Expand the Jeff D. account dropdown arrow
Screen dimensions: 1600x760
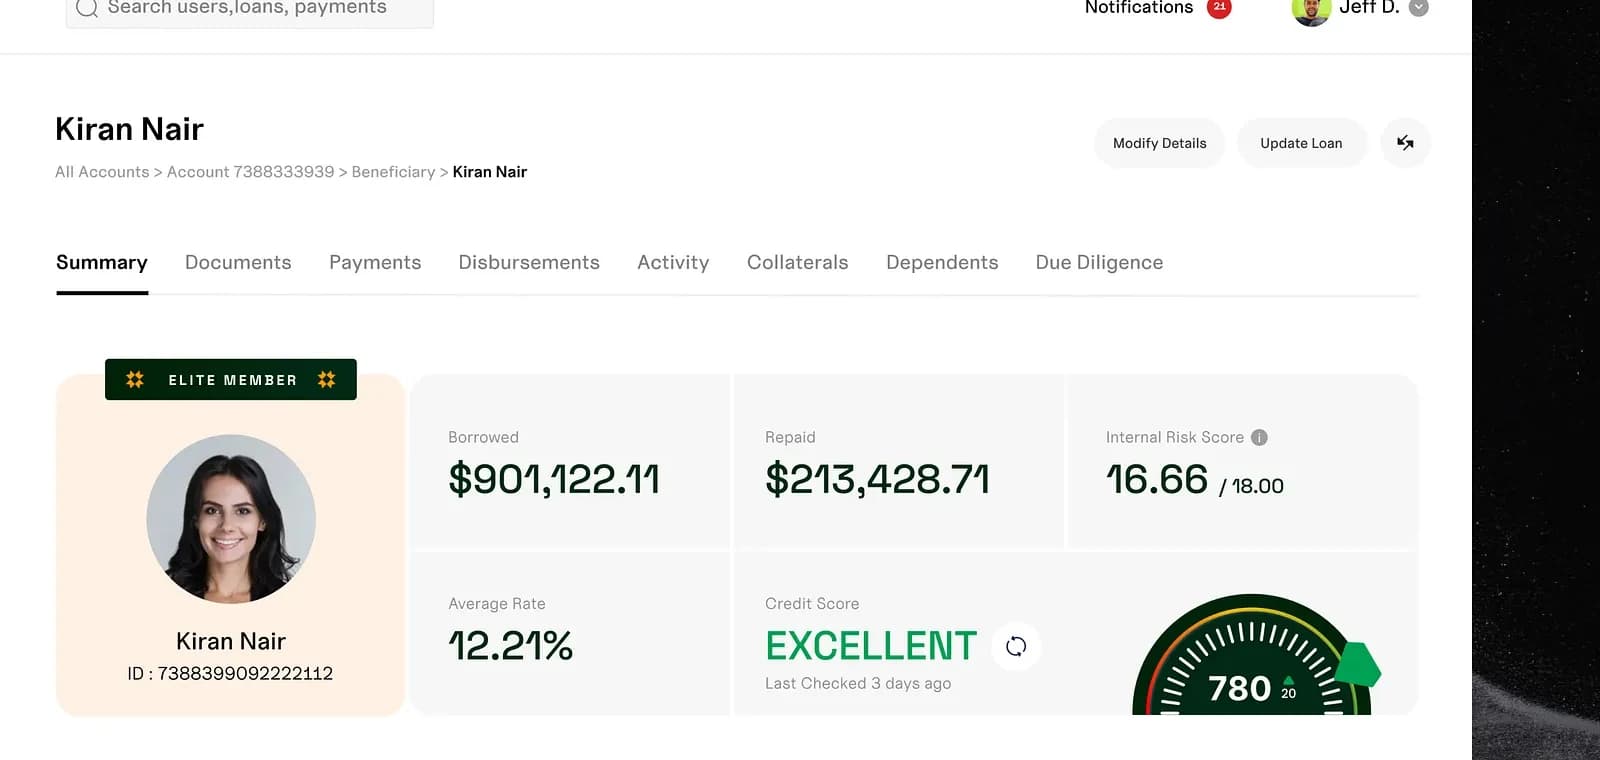(1418, 8)
